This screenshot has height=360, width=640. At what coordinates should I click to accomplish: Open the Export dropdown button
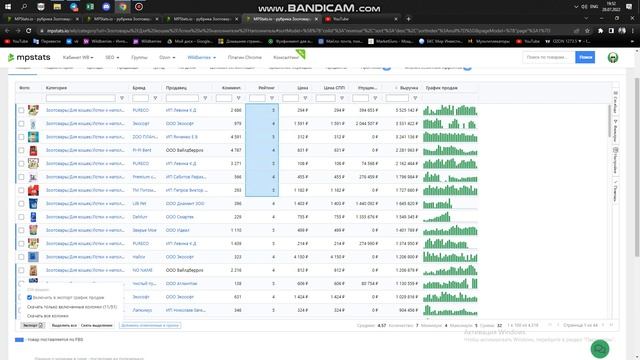point(33,326)
